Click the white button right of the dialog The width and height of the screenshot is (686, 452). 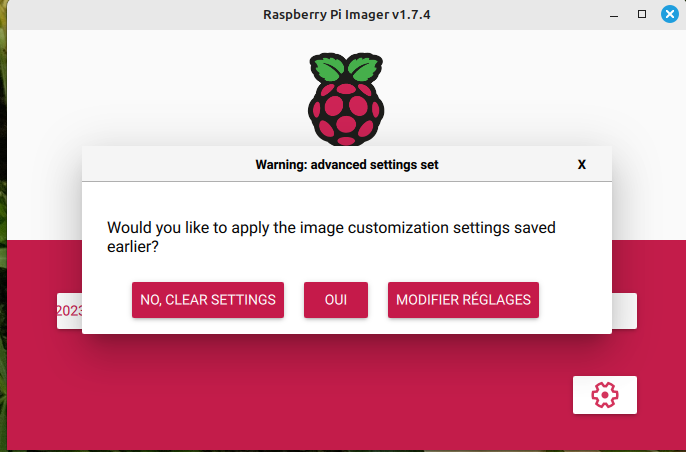coord(625,311)
